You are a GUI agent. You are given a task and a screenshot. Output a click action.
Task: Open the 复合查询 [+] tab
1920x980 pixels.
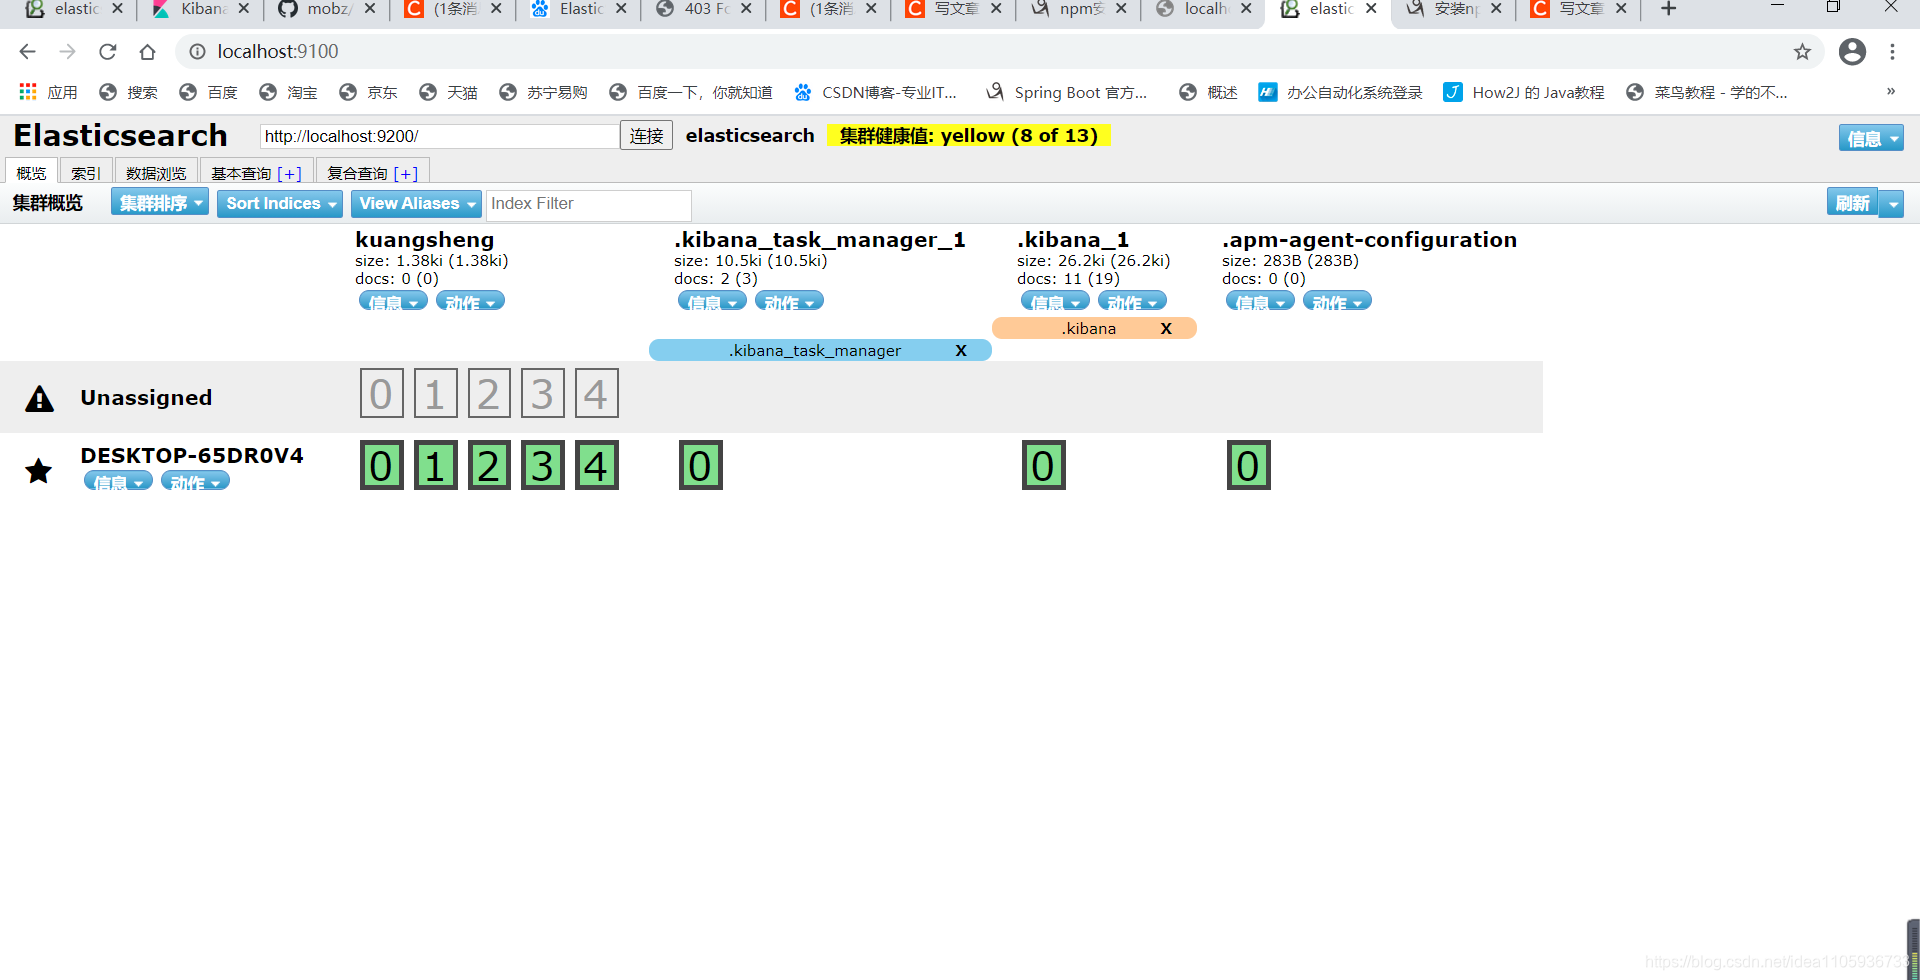tap(372, 172)
